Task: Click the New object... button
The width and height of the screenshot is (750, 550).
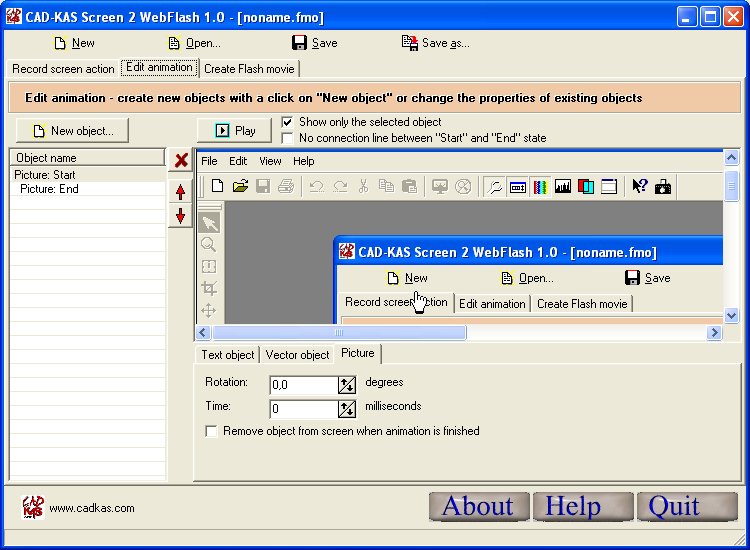Action: pos(73,131)
